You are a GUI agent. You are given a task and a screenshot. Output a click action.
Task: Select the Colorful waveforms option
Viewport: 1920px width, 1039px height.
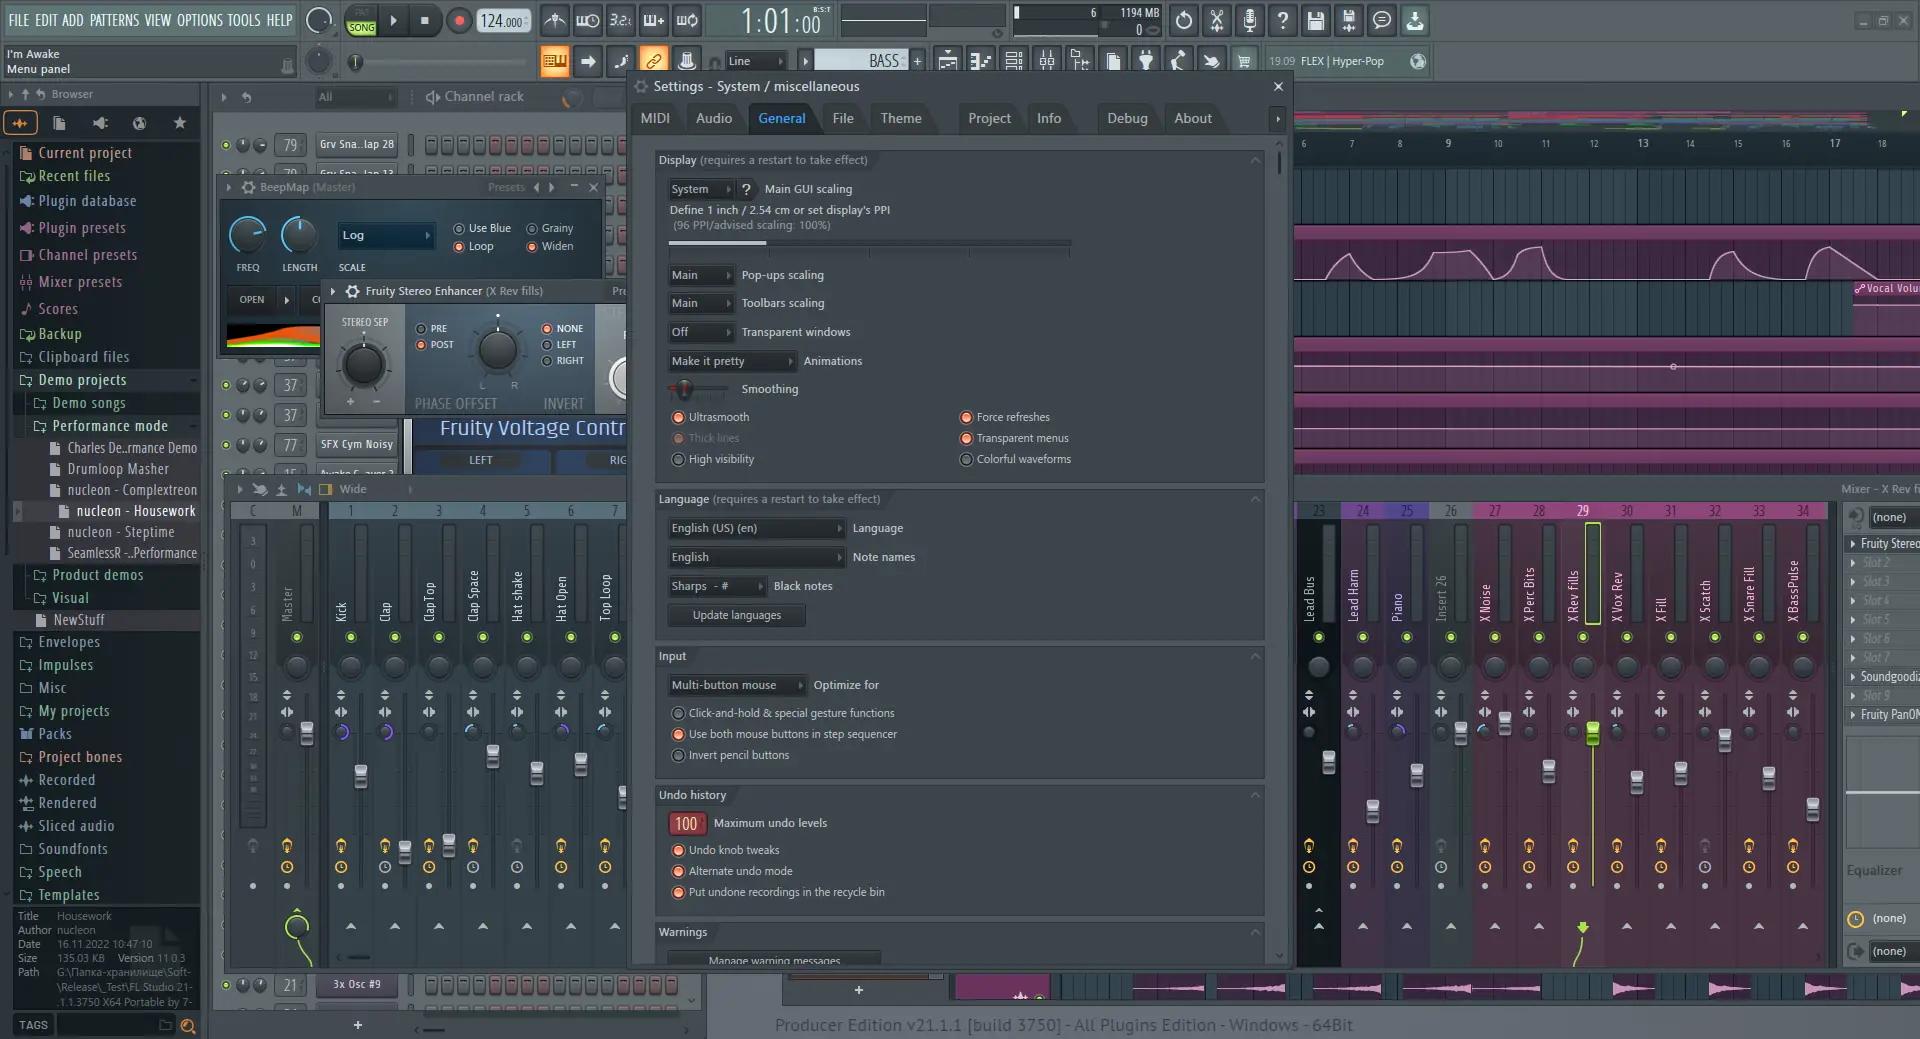[965, 459]
